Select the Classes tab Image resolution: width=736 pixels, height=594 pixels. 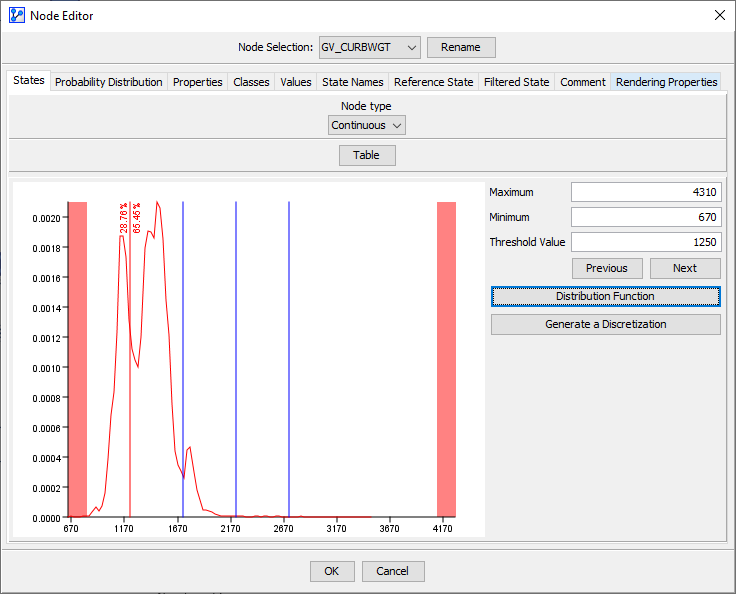coord(251,82)
